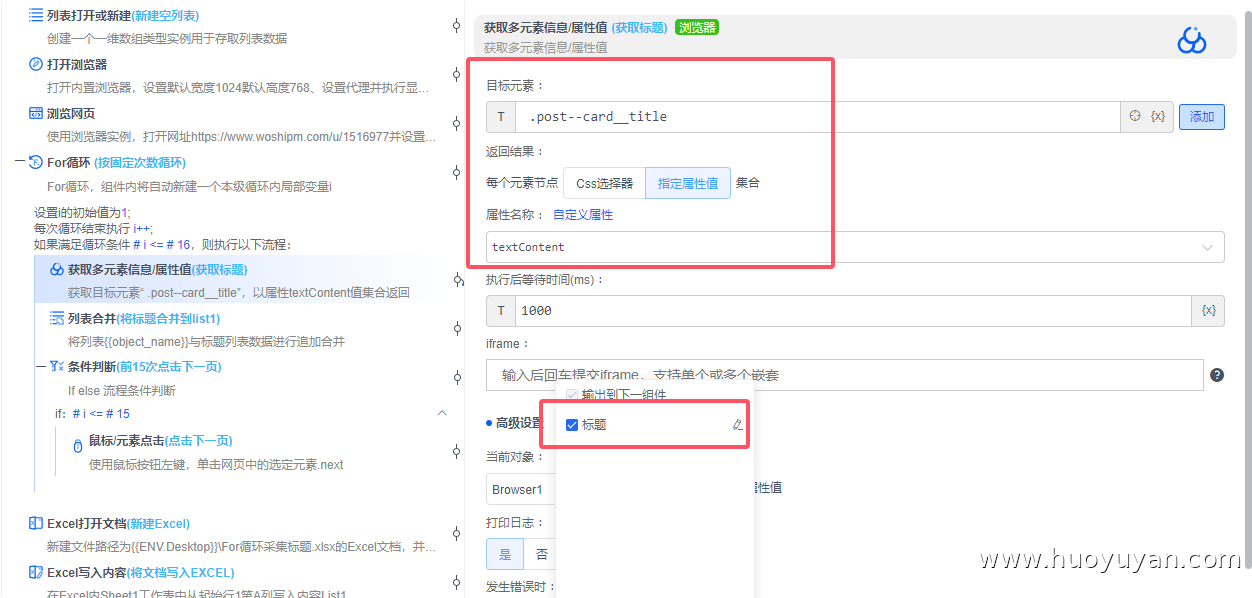Click the Excel写入内容 step icon
The width and height of the screenshot is (1252, 598).
tap(36, 572)
